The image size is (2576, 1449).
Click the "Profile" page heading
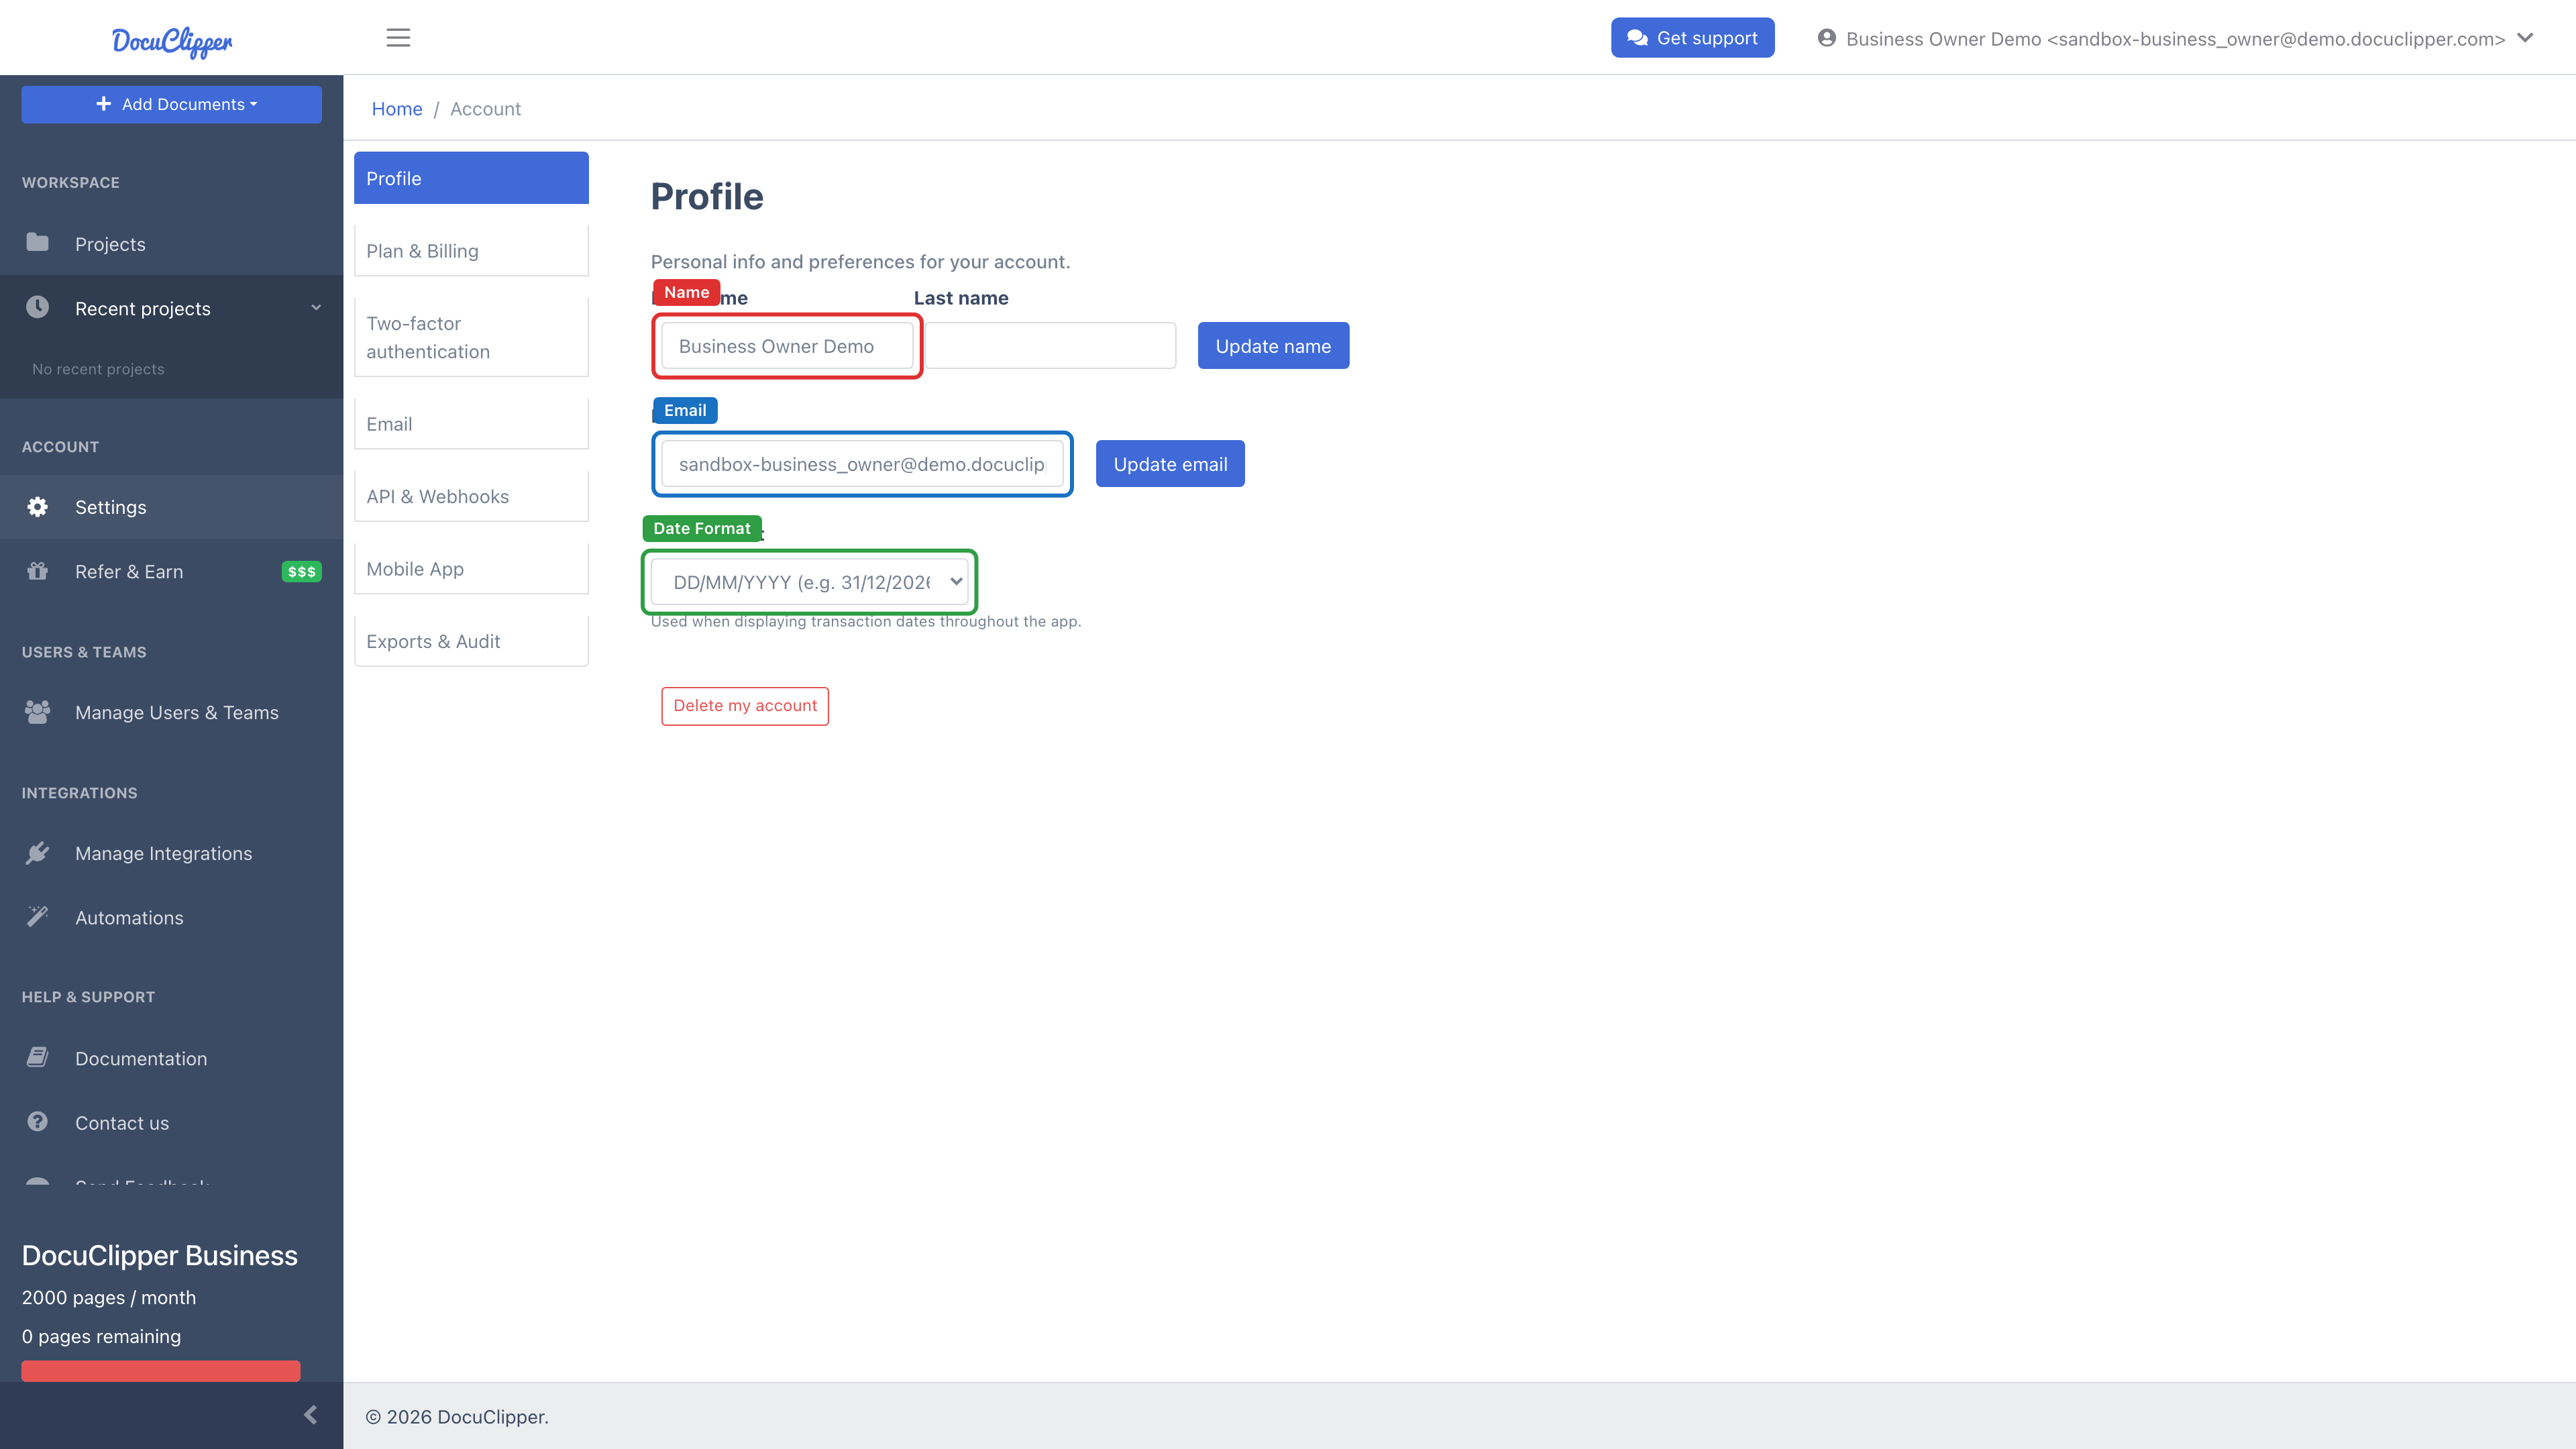(x=707, y=197)
